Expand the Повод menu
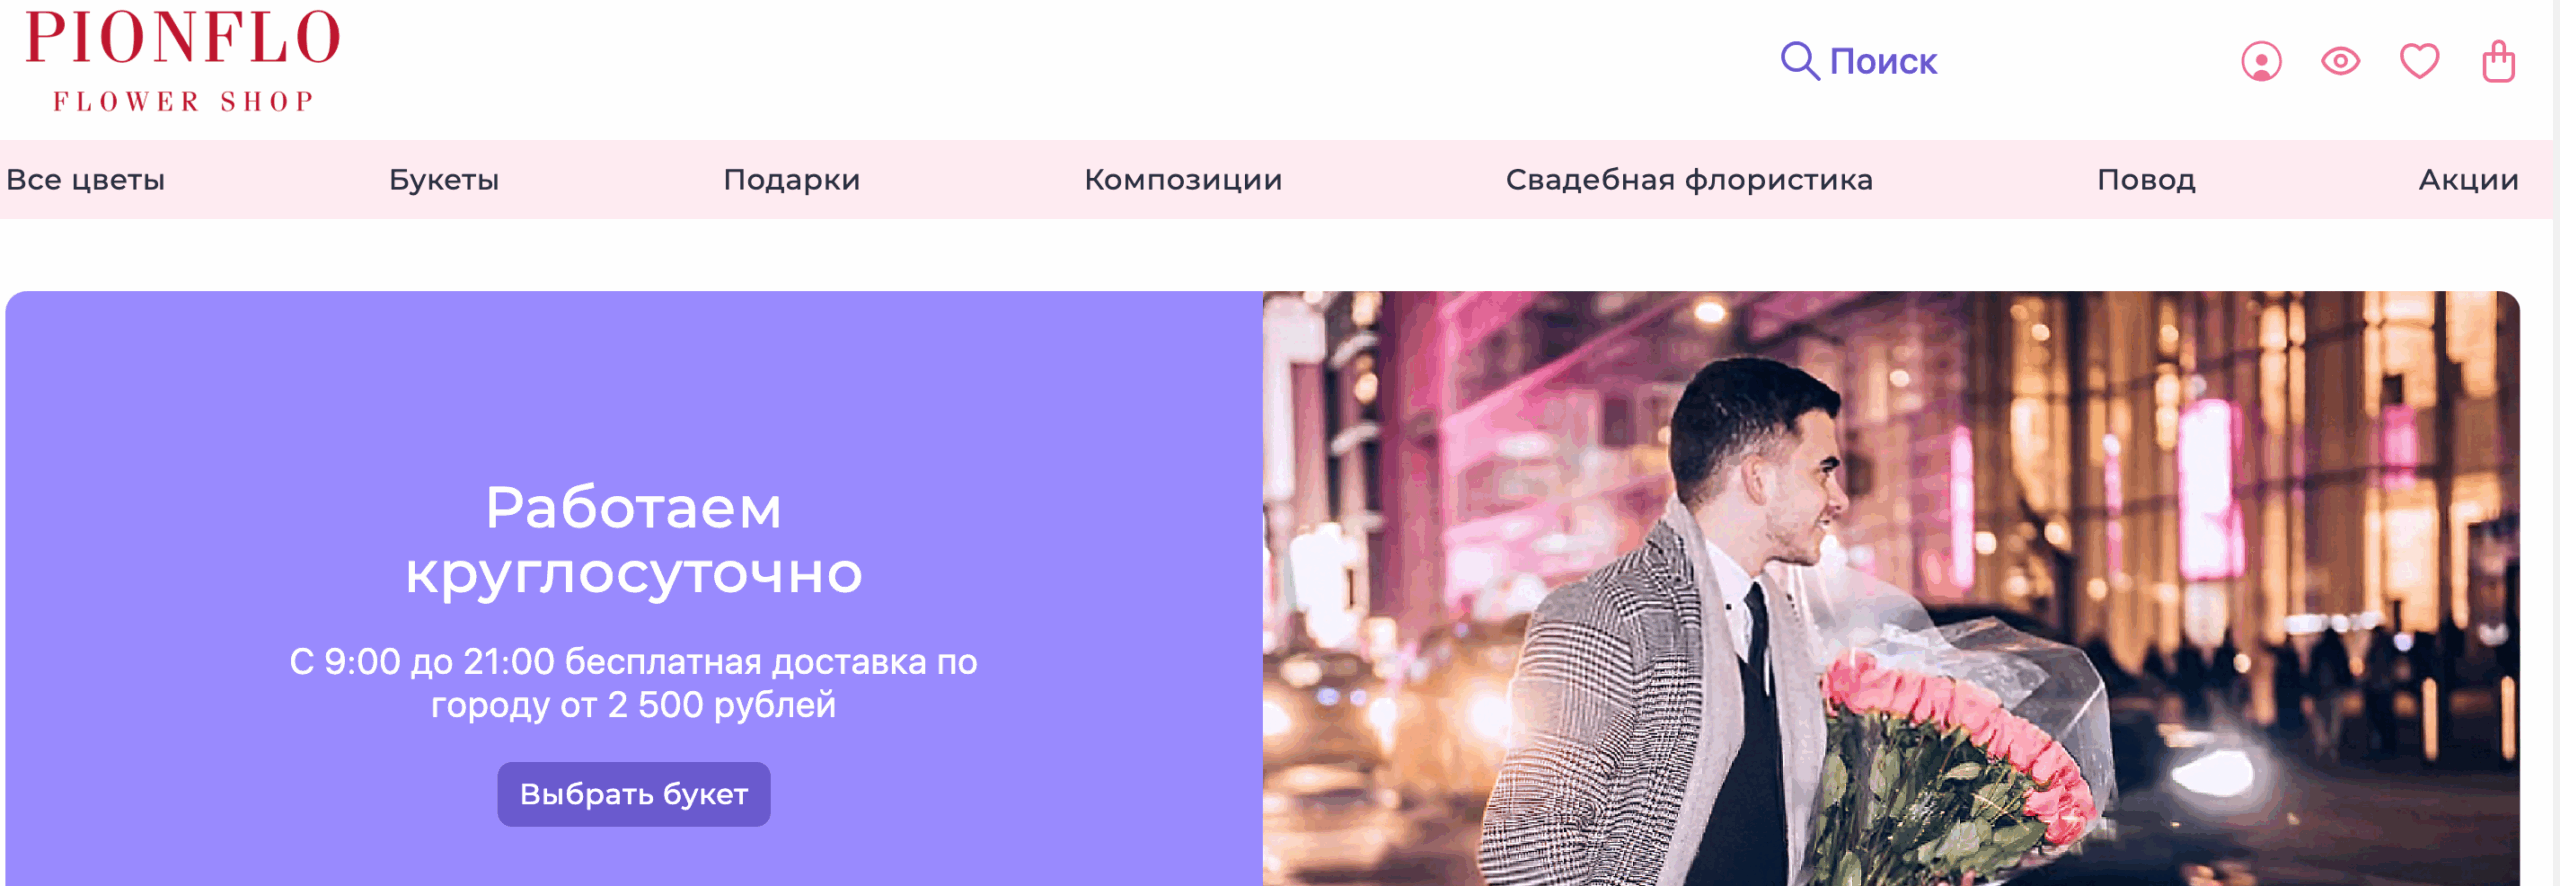The height and width of the screenshot is (886, 2560). (x=2146, y=180)
